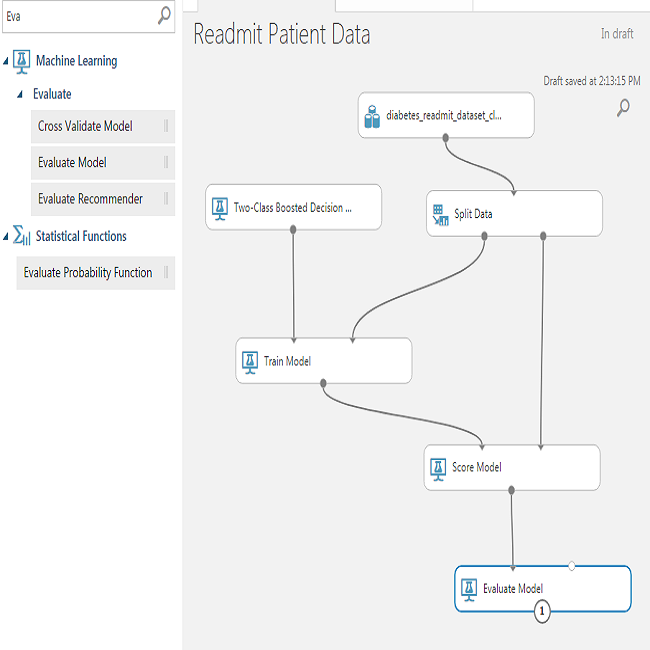
Task: Open the canvas search magnifier
Action: pos(623,108)
